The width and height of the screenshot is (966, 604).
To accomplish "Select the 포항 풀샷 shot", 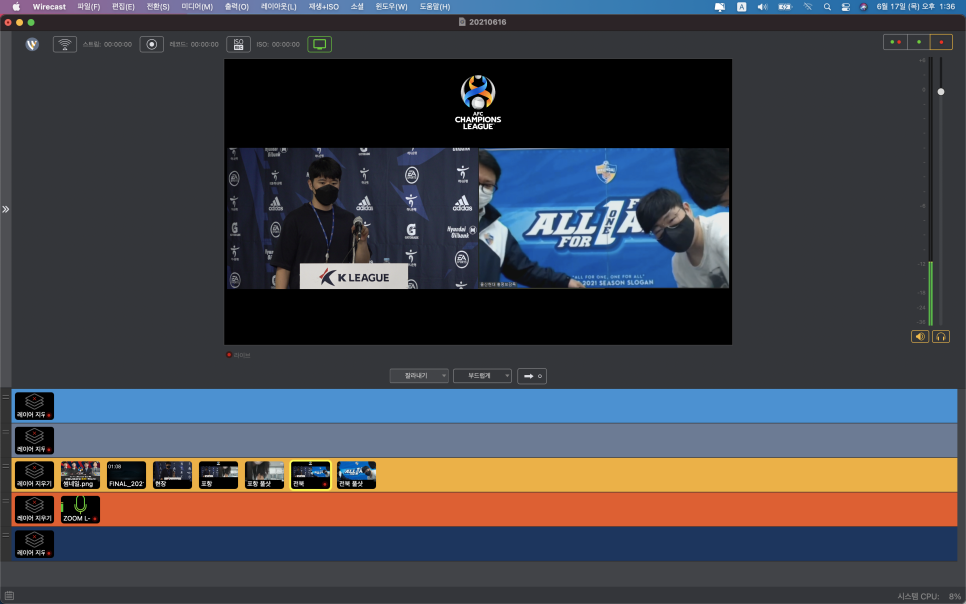I will tap(264, 475).
